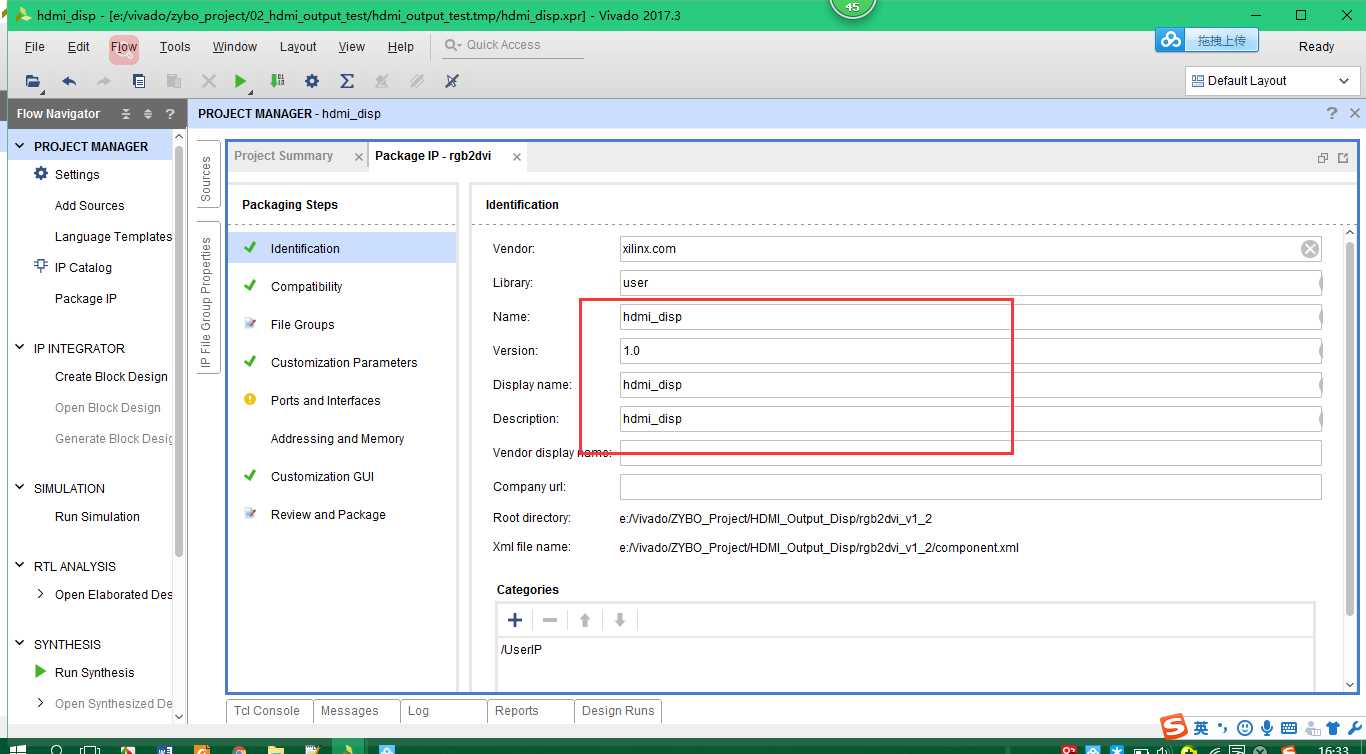Click the green Run toolbar icon

click(x=240, y=81)
